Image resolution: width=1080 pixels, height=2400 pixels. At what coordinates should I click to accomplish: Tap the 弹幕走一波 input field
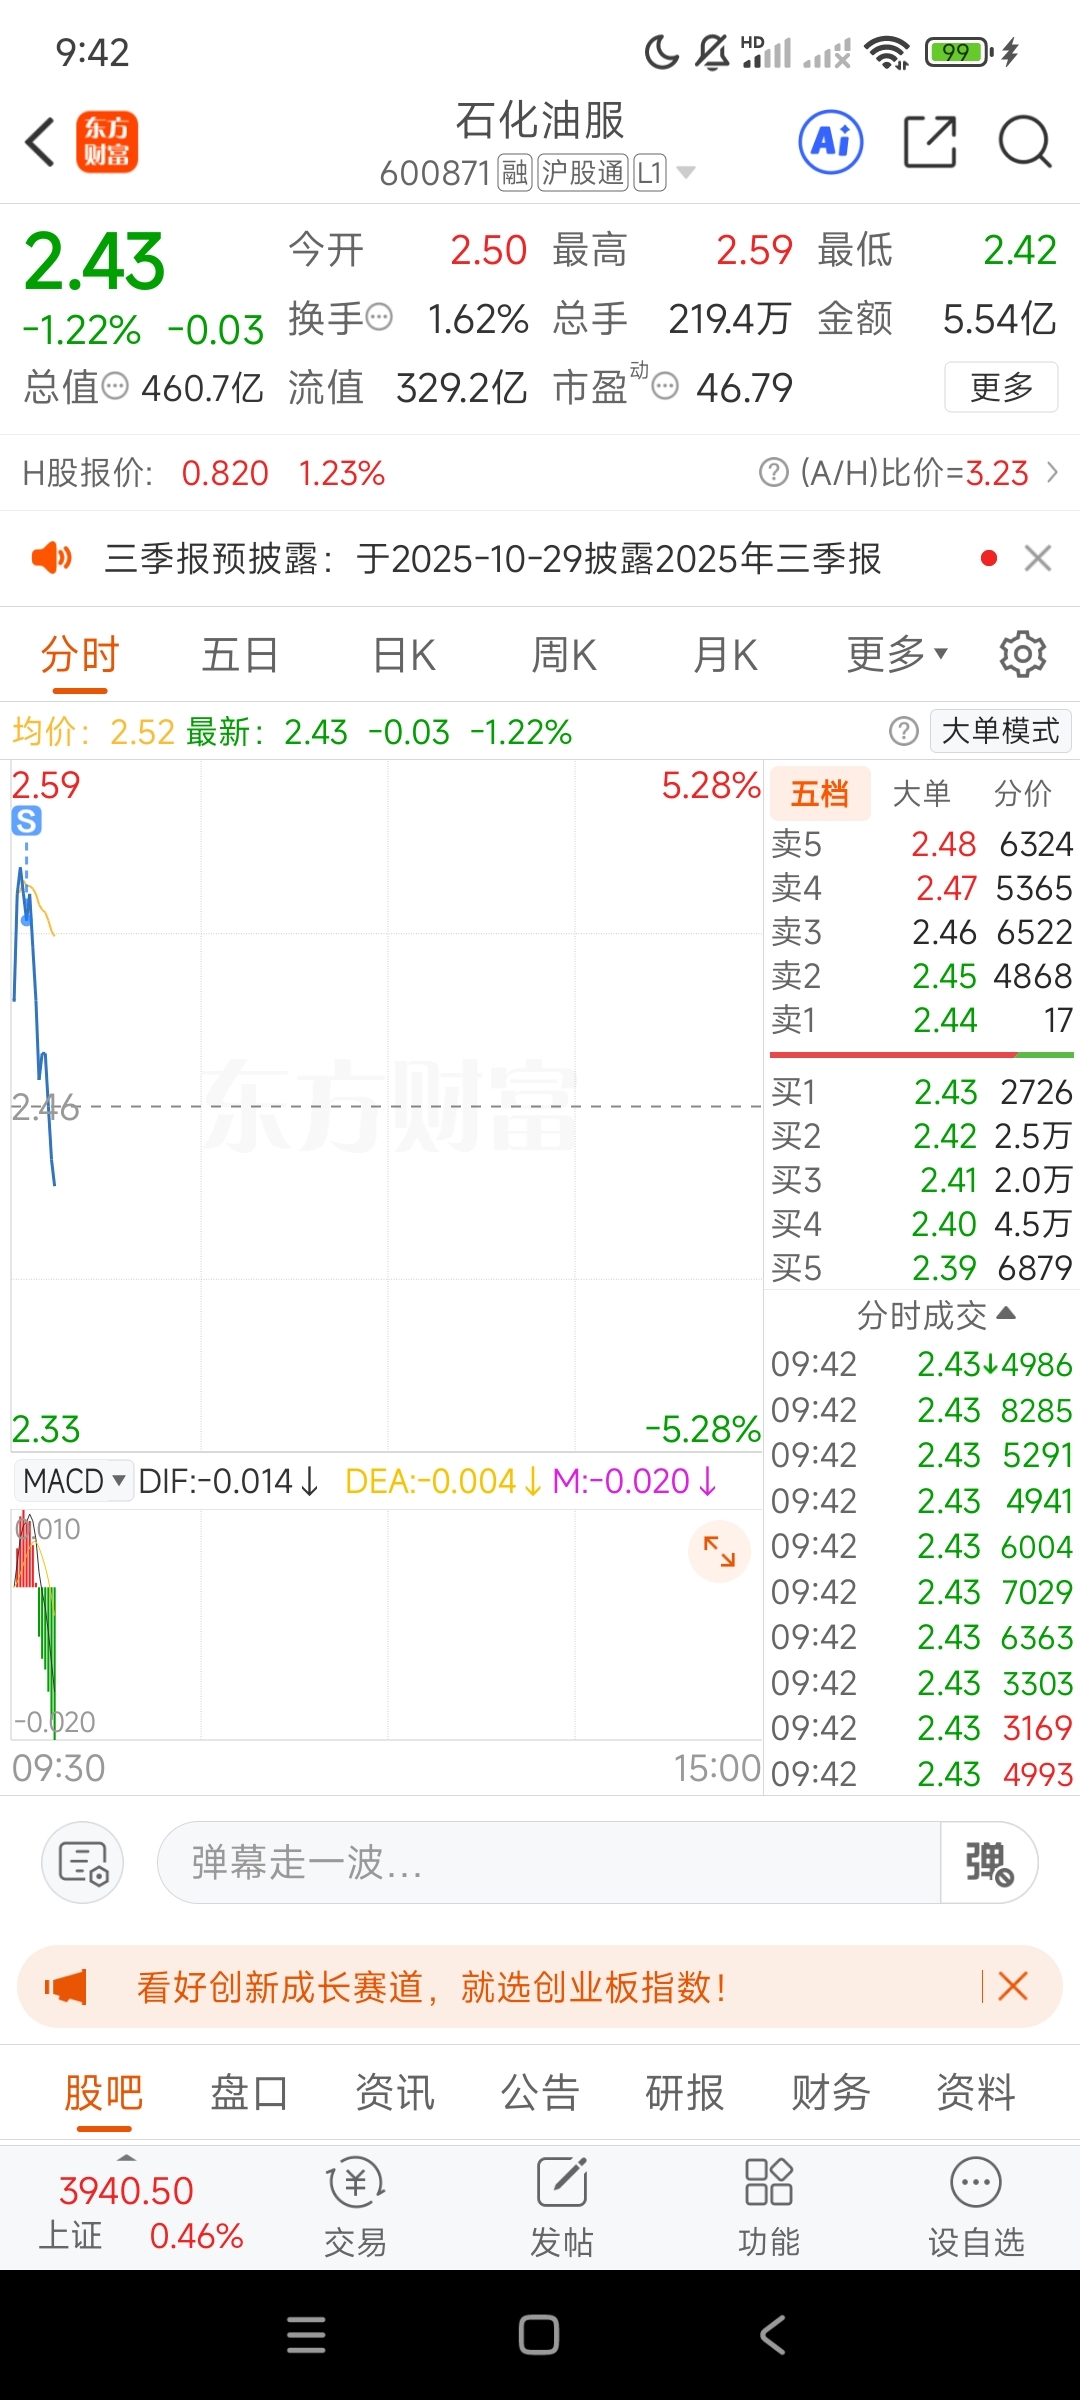pos(548,1862)
